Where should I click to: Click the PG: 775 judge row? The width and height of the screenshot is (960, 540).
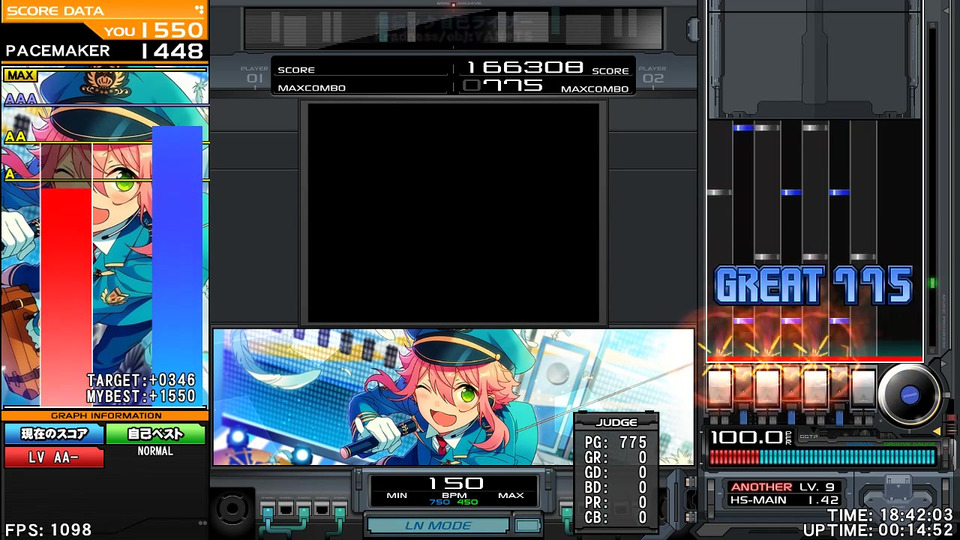tap(615, 443)
